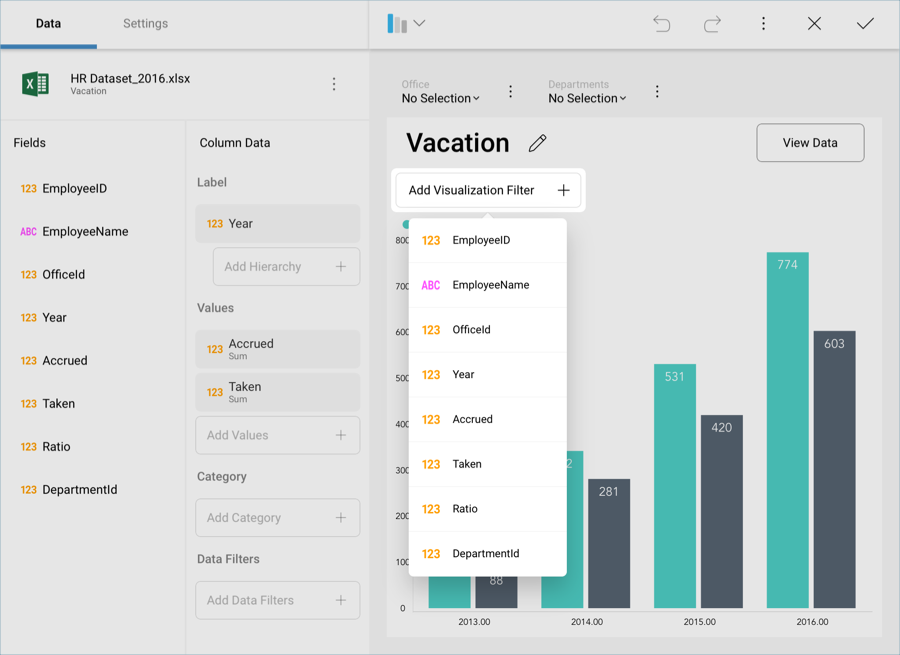Click the pencil icon next to Vacation title
The image size is (900, 655).
tap(538, 143)
